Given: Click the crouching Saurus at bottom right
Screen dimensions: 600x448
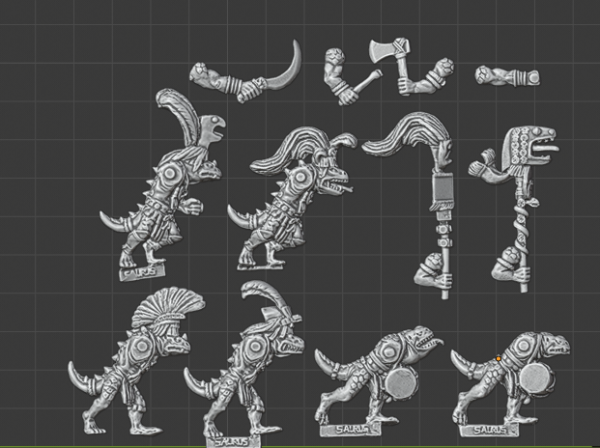Looking at the screenshot, I should point(512,375).
